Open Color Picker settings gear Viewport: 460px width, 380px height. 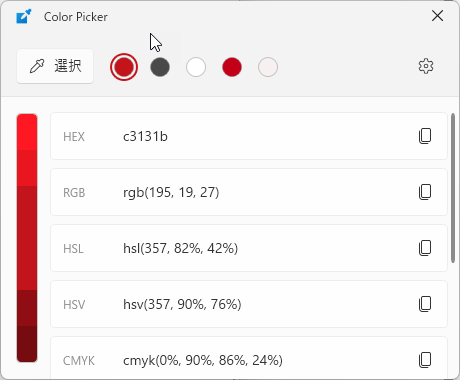coord(426,66)
